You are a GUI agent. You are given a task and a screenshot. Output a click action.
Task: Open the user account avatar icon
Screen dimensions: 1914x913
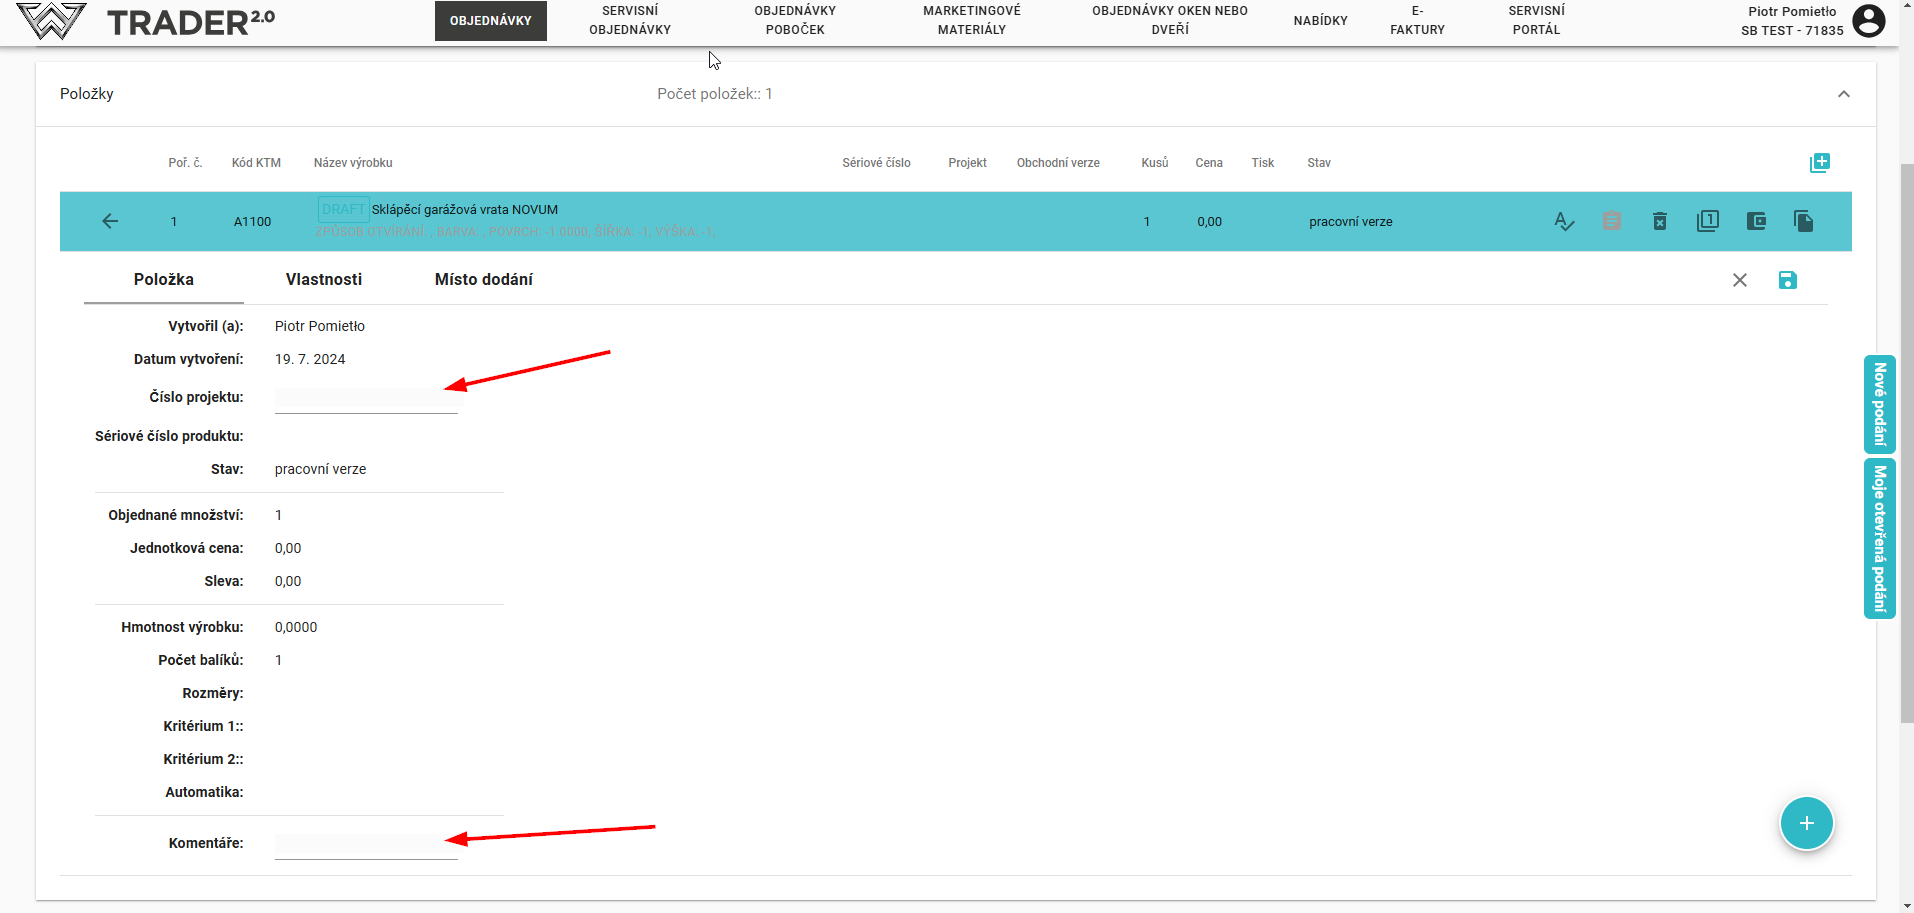point(1868,21)
